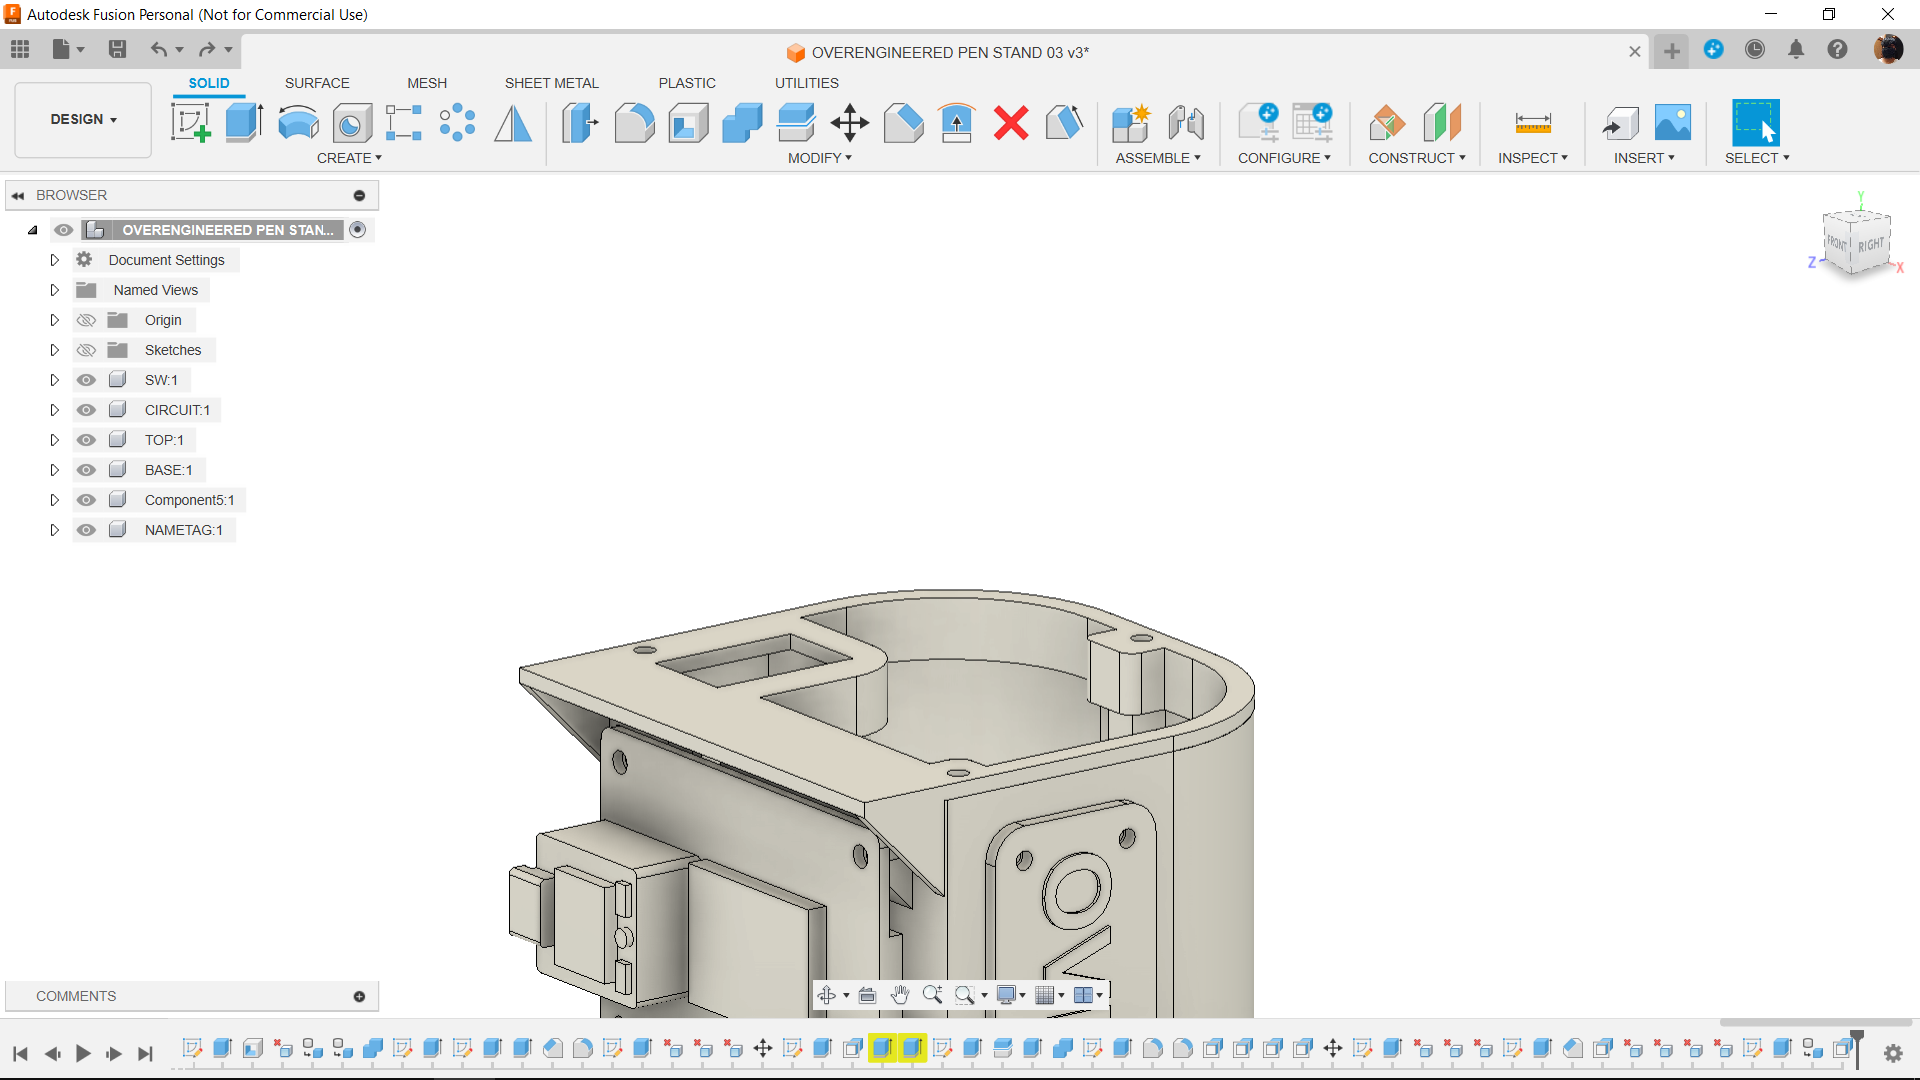Image resolution: width=1920 pixels, height=1080 pixels.
Task: Open a new design tab
Action: coord(1672,51)
